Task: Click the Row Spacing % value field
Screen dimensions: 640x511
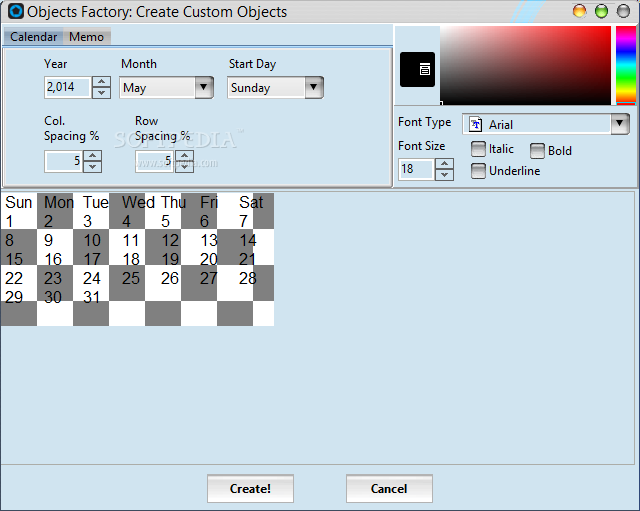Action: pos(155,161)
